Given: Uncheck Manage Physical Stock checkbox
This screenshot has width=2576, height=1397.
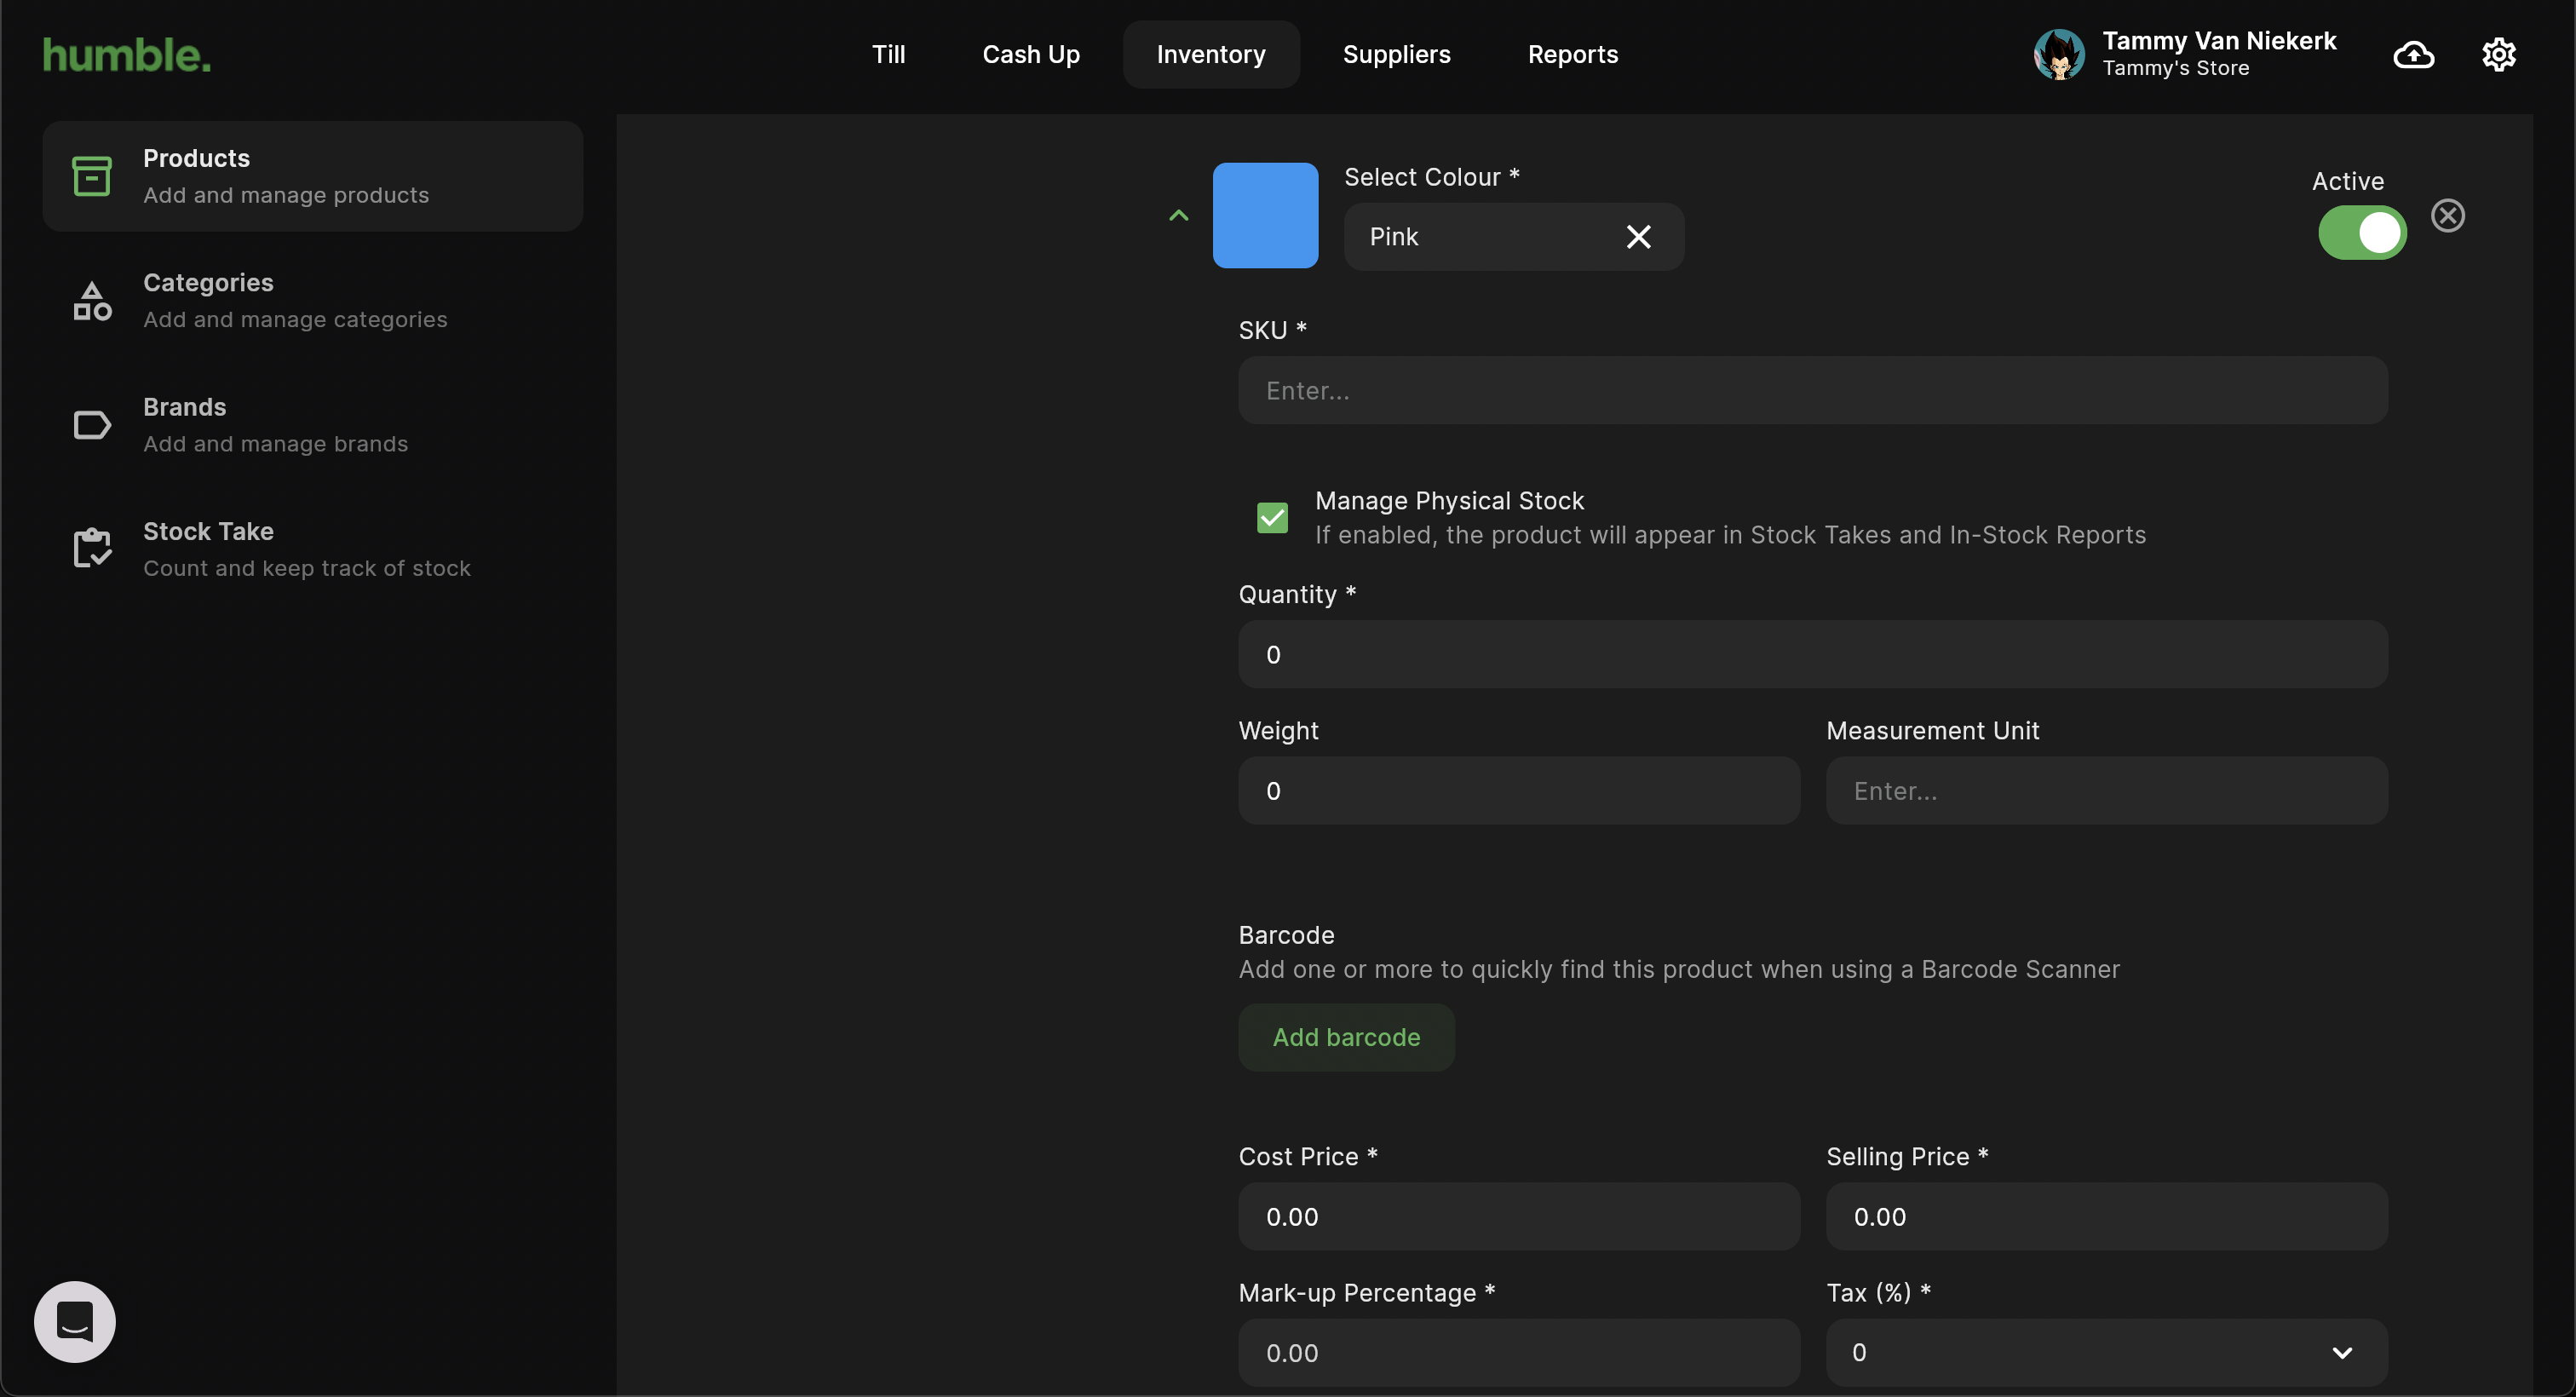Looking at the screenshot, I should [x=1272, y=517].
